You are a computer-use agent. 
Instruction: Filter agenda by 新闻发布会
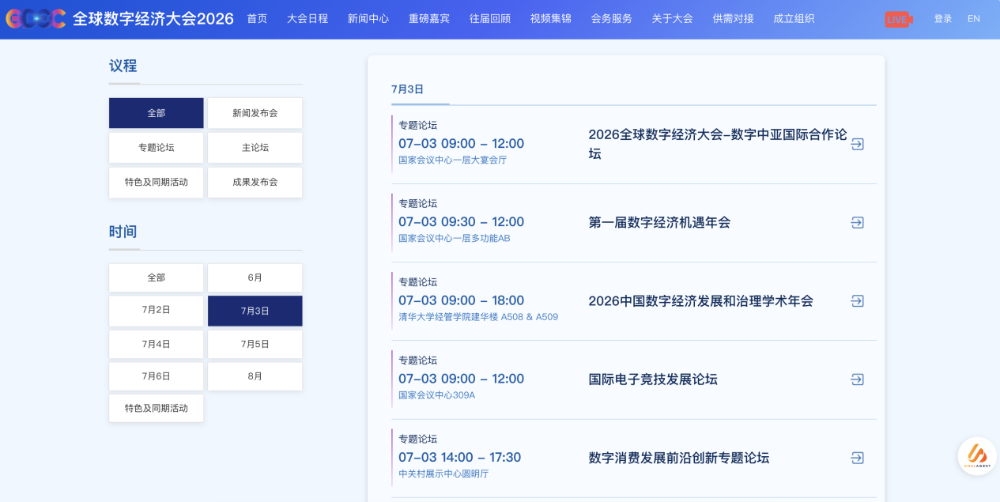(x=255, y=113)
